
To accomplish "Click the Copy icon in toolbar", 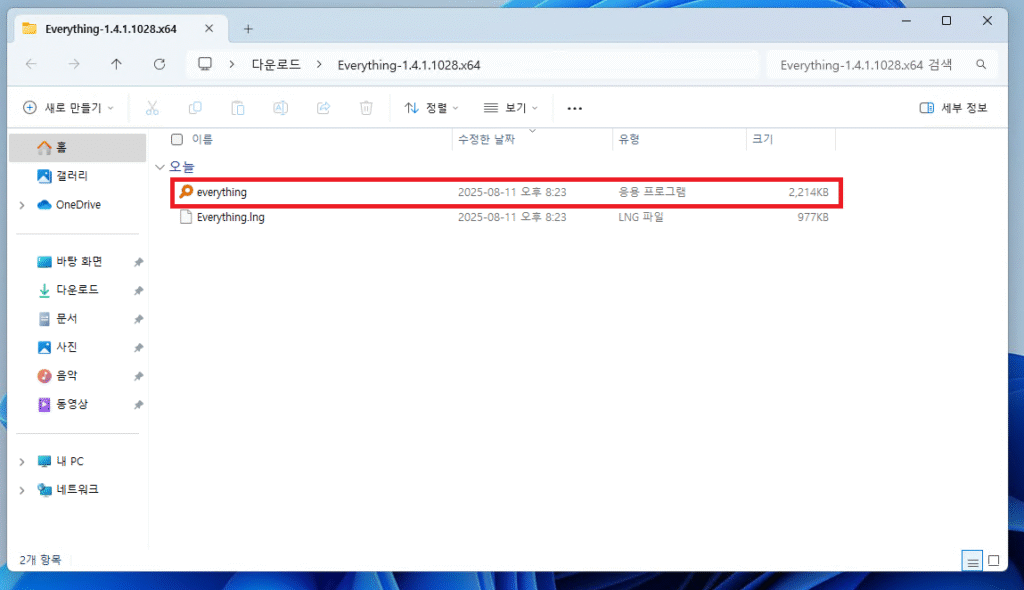I will [x=195, y=108].
